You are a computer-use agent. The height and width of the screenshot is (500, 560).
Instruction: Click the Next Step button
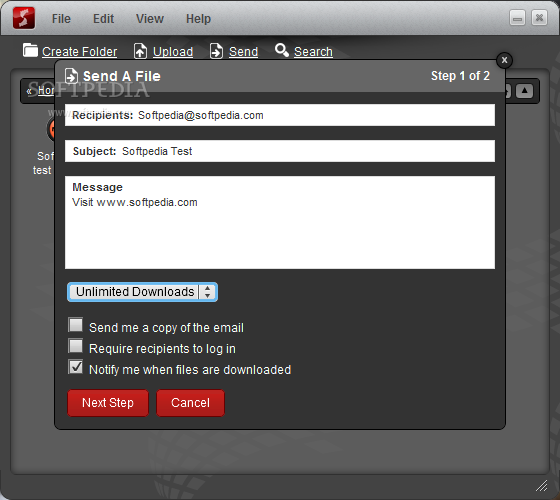108,403
